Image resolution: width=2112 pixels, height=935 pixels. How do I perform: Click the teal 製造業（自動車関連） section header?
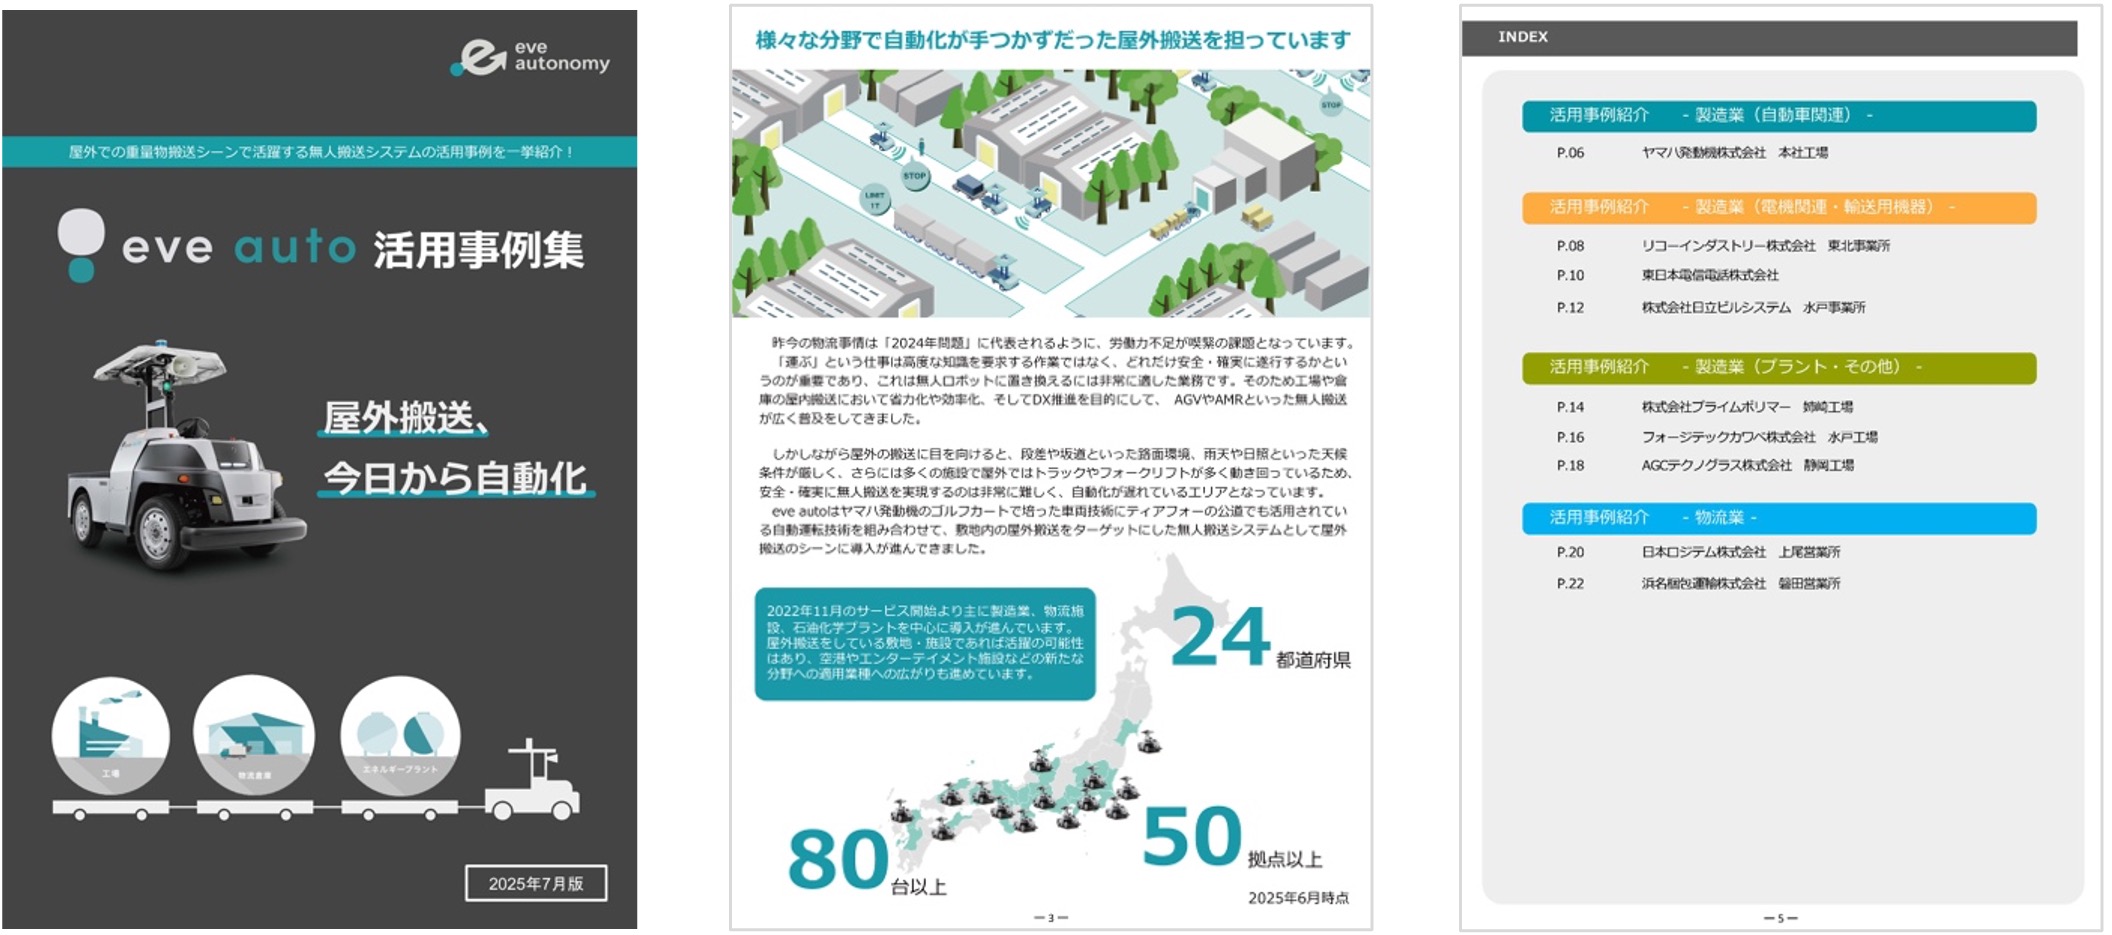pos(1779,115)
